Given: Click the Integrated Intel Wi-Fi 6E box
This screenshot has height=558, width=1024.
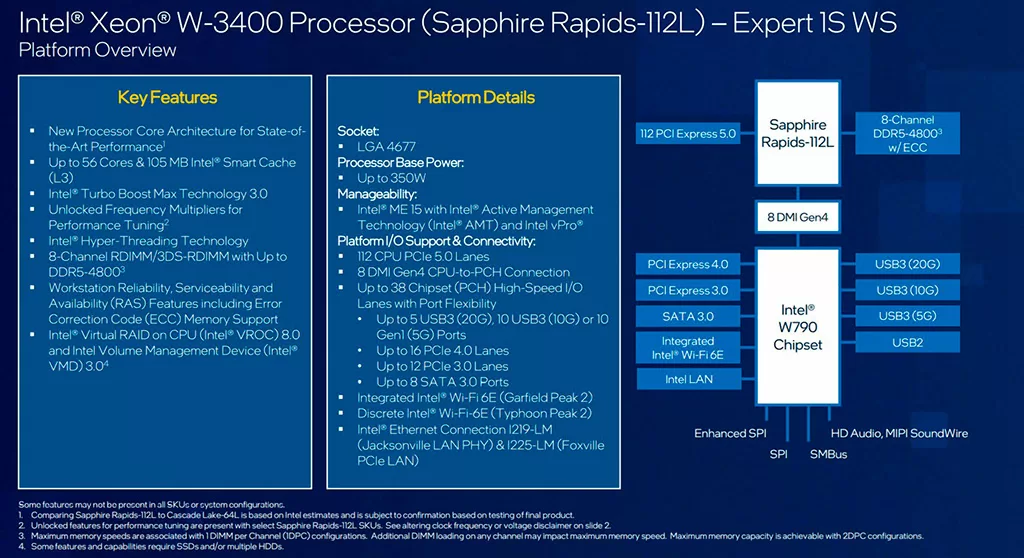Looking at the screenshot, I should point(688,348).
